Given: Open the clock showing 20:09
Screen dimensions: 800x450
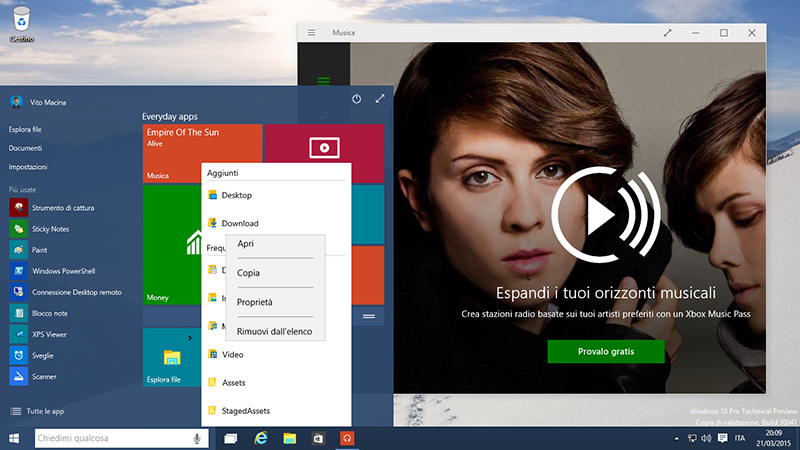Looking at the screenshot, I should 773,438.
